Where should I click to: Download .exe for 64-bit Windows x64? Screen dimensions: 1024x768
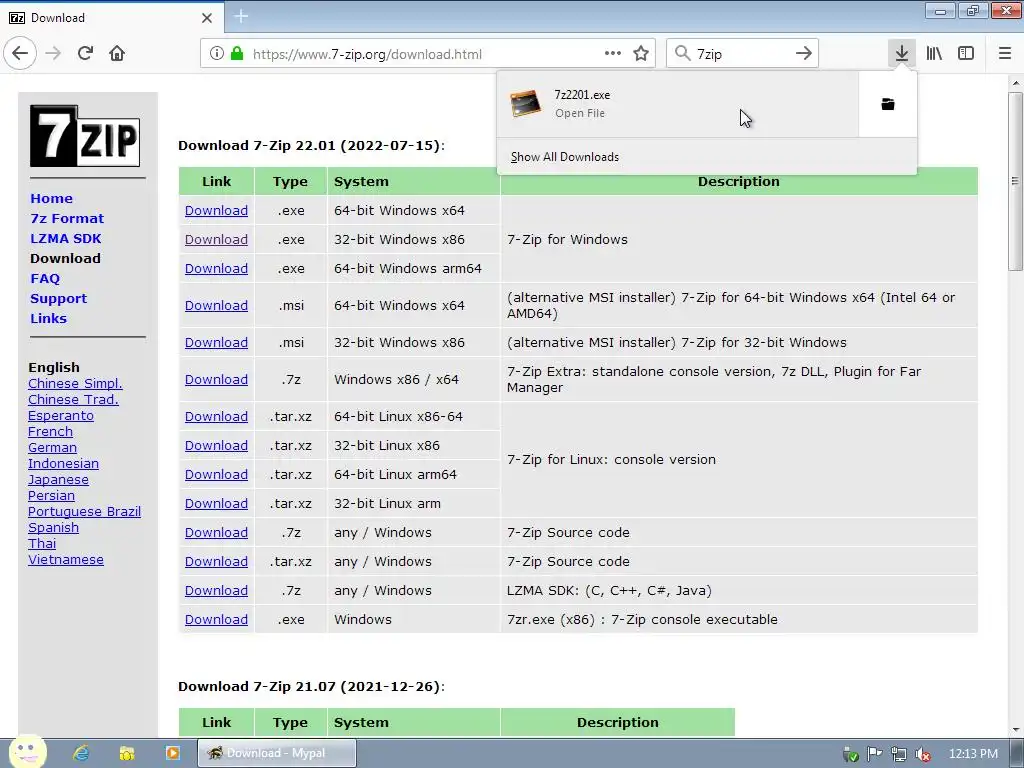(x=216, y=210)
